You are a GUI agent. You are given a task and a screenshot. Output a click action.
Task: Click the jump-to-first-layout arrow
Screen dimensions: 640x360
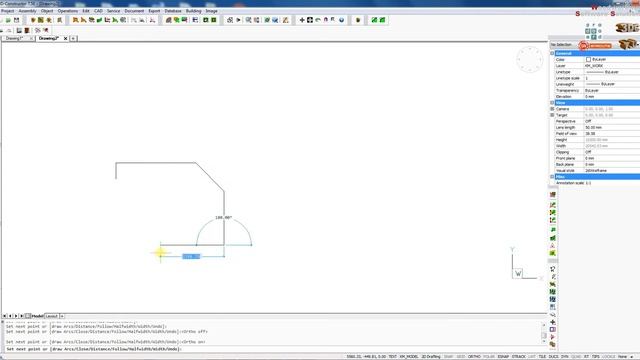(x=4, y=316)
